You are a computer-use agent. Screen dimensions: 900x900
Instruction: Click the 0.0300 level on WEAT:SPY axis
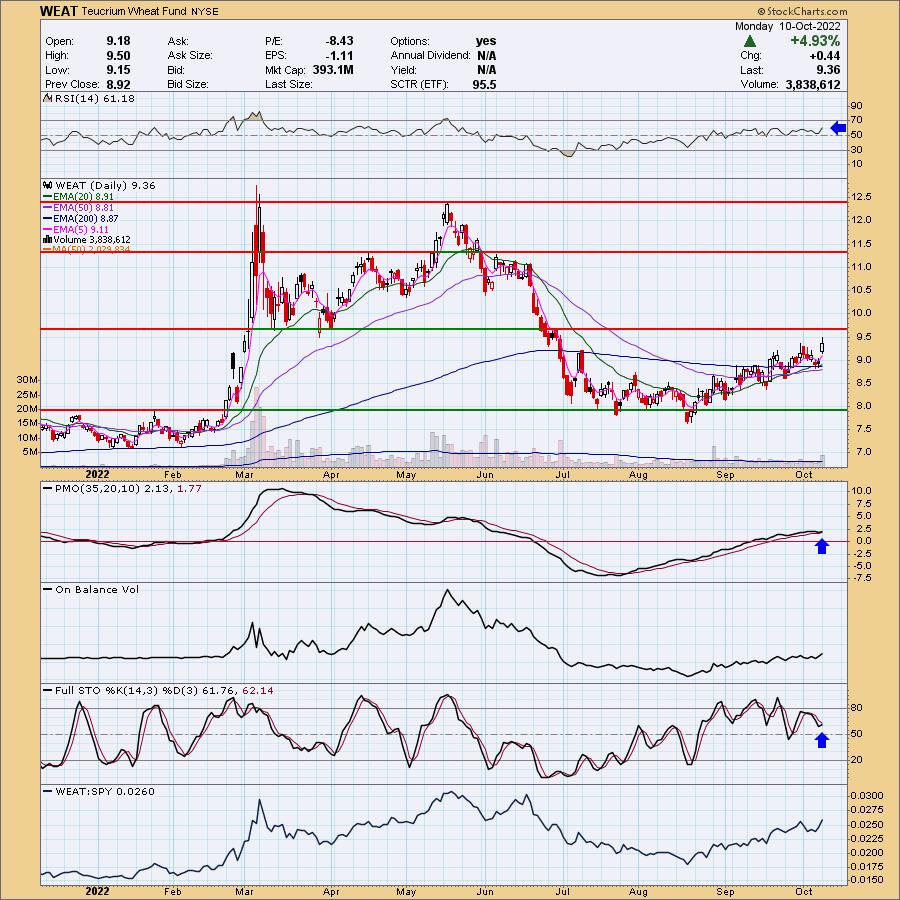867,796
